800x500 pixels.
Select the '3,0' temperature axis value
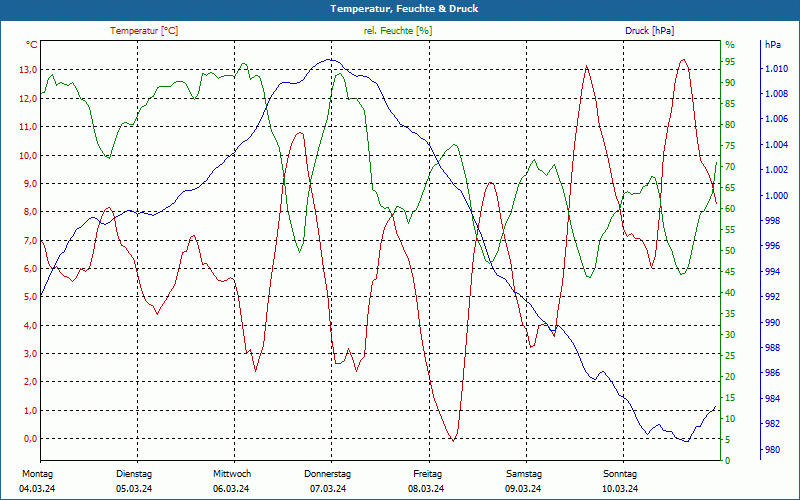pyautogui.click(x=30, y=354)
